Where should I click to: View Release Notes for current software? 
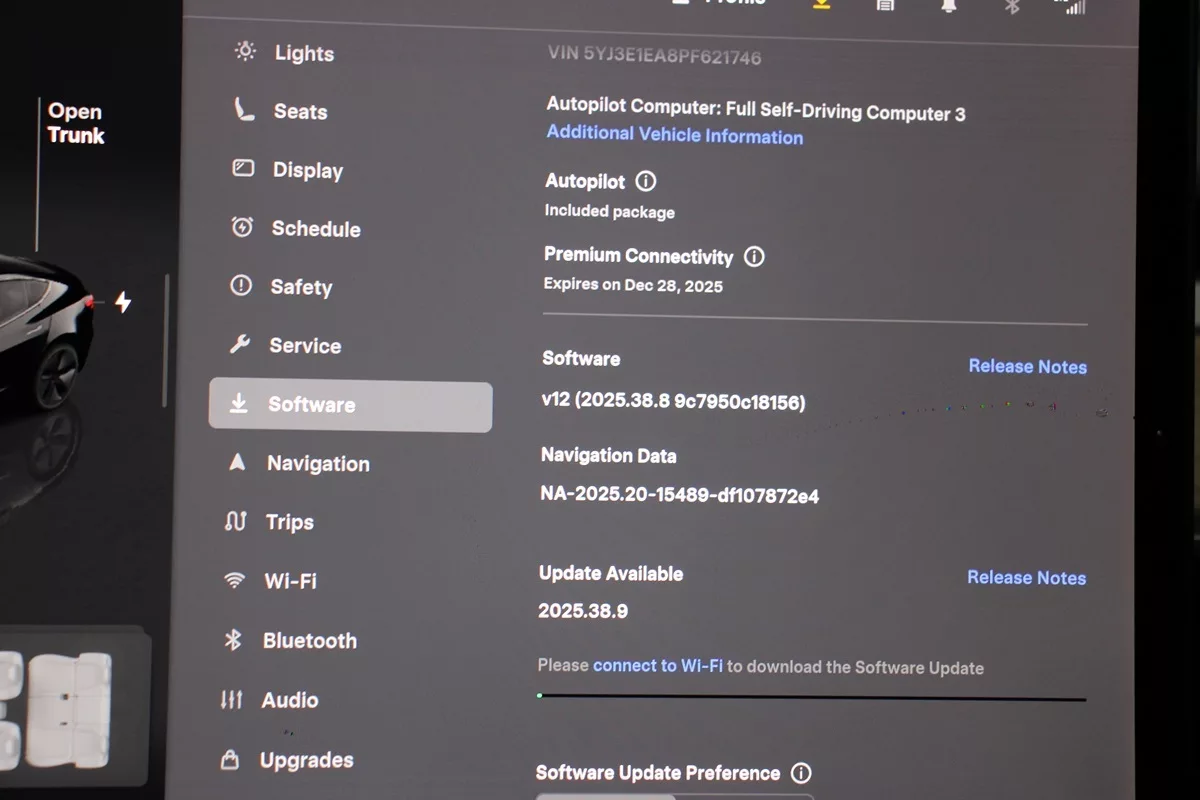click(1027, 367)
